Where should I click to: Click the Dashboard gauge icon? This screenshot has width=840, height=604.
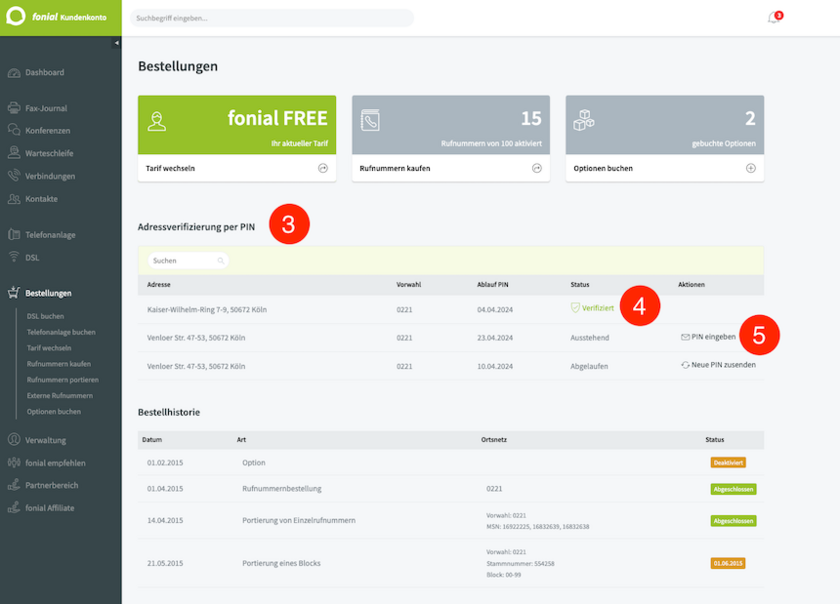tap(14, 72)
